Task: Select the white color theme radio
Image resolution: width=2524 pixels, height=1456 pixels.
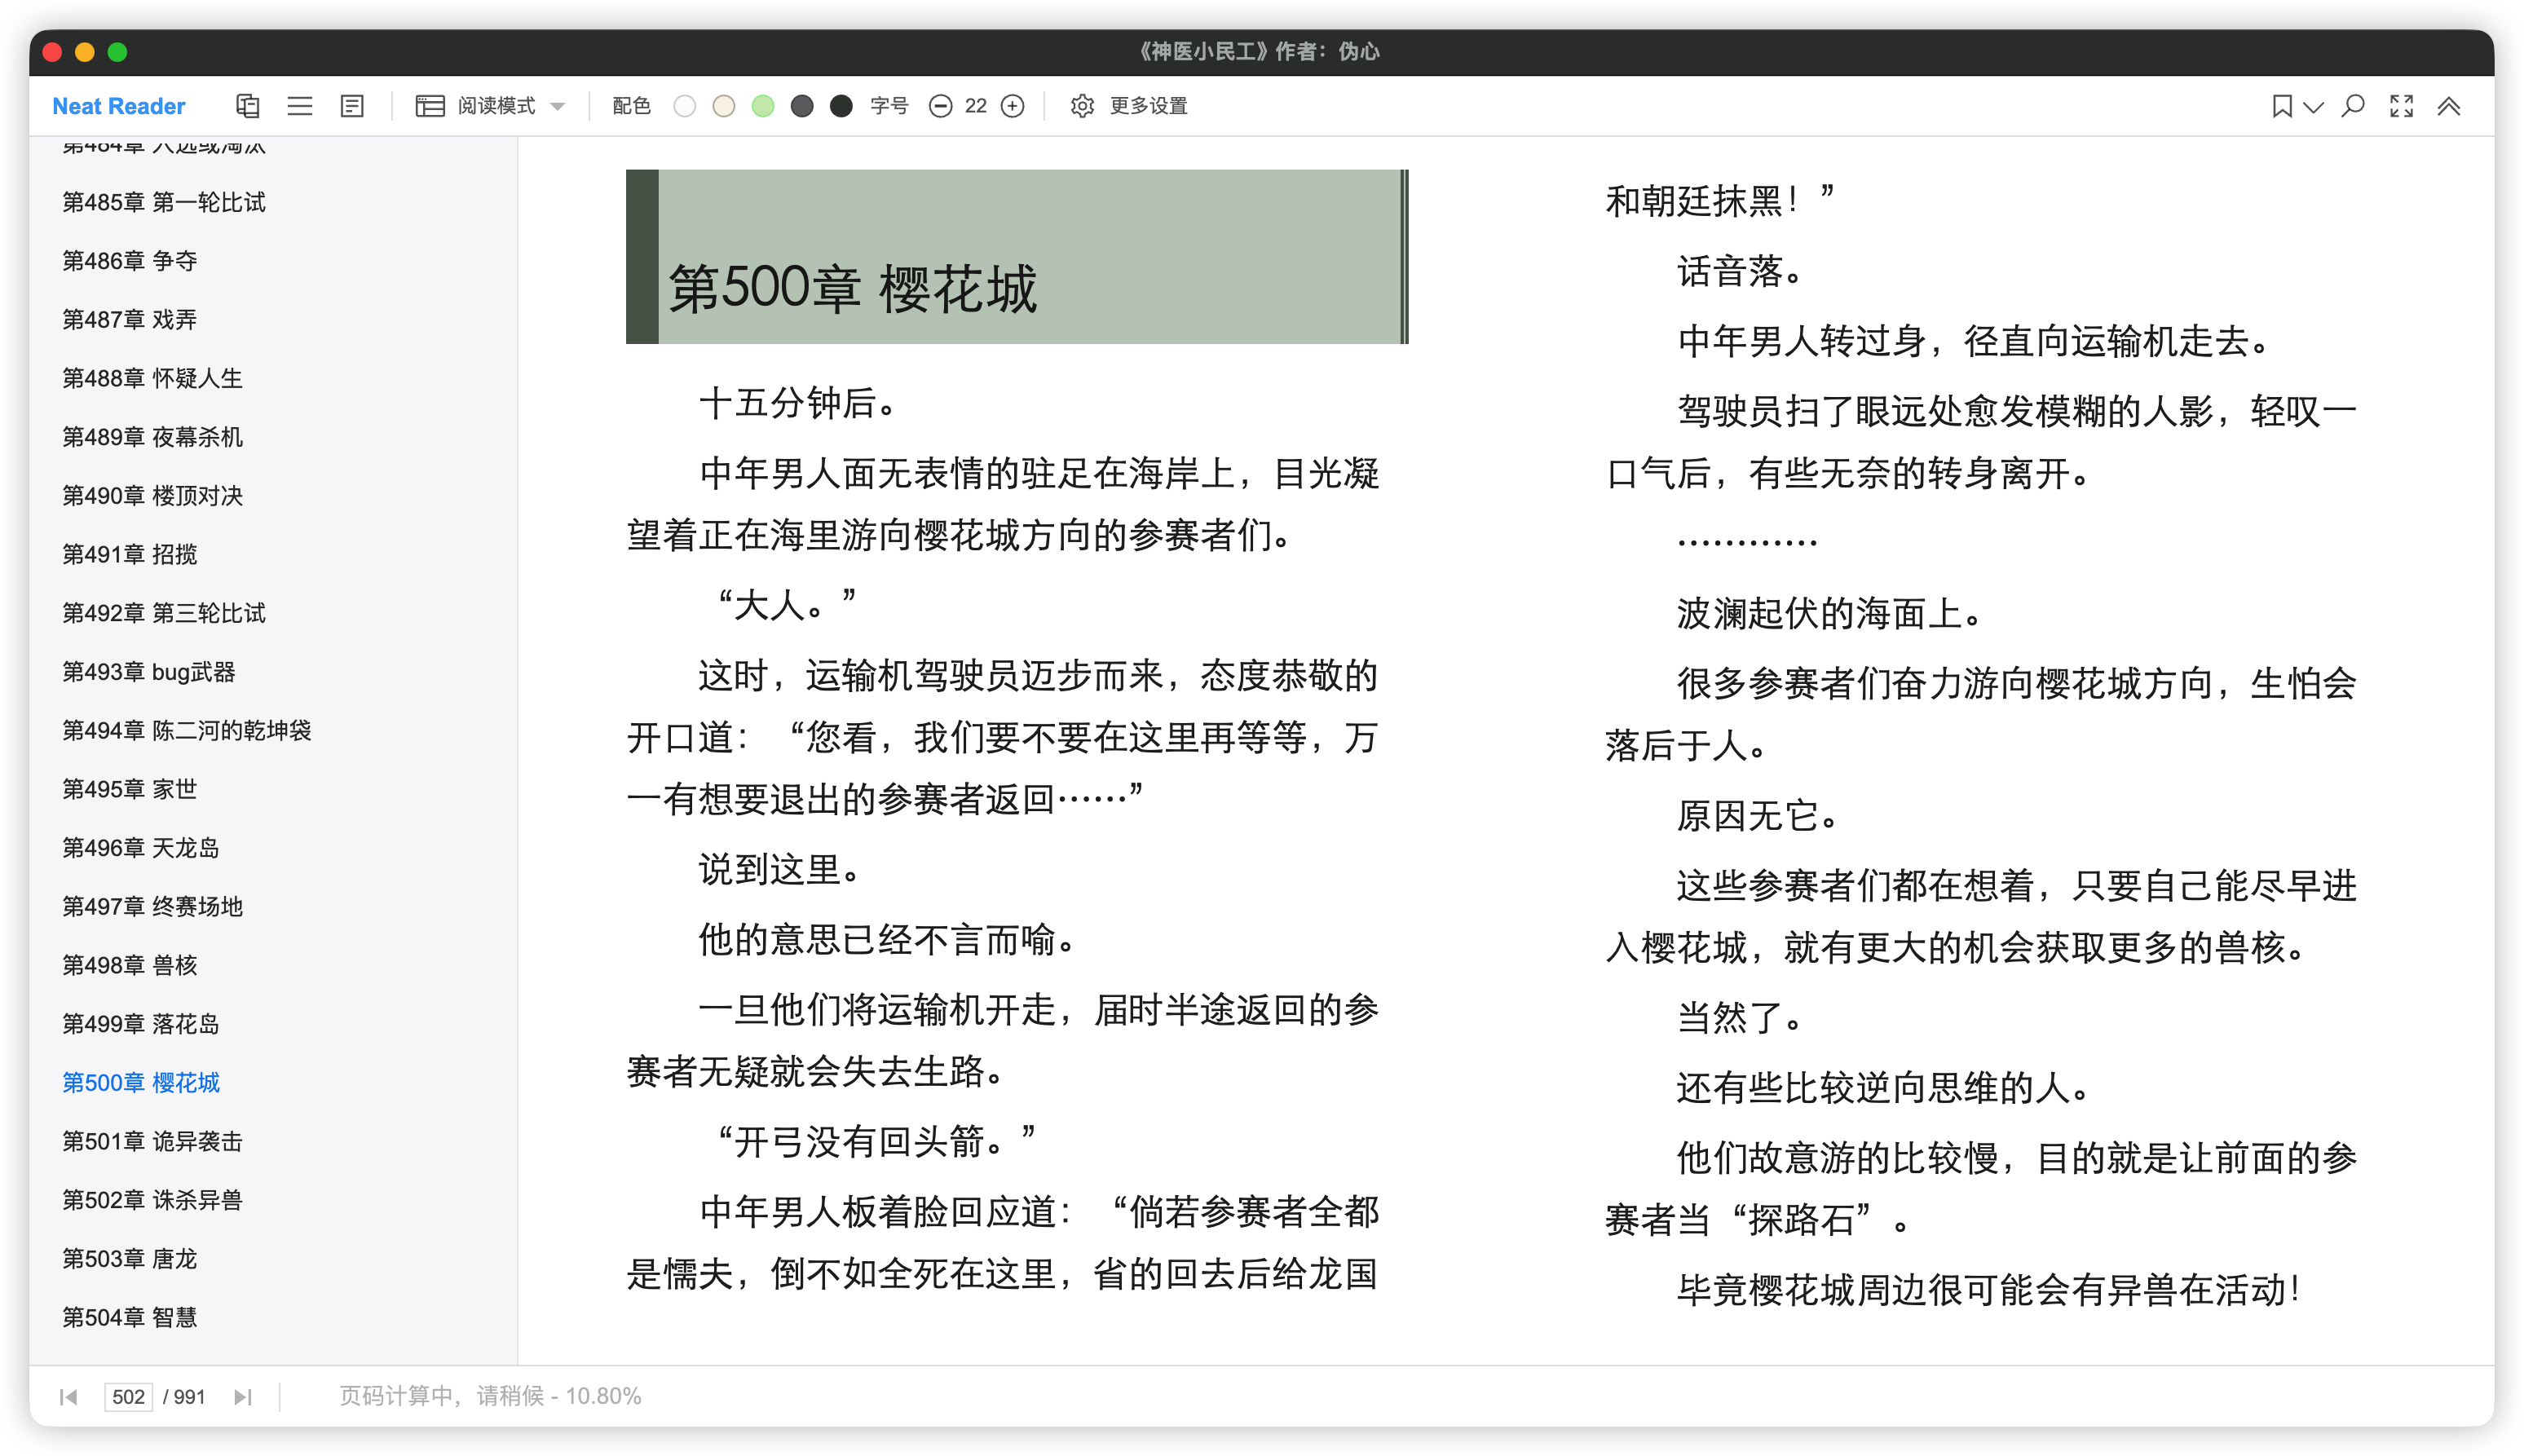Action: [684, 106]
